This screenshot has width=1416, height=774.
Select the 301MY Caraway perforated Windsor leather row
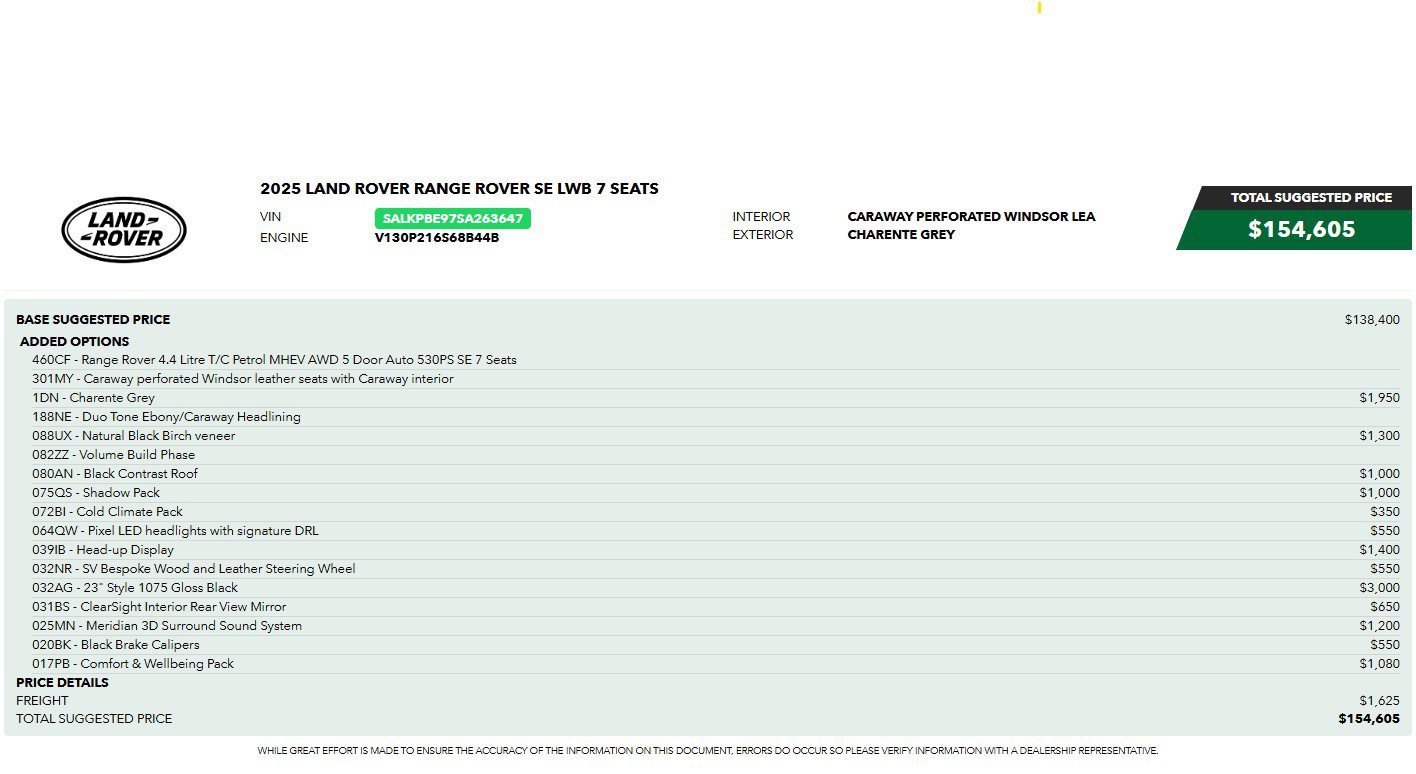tap(715, 379)
